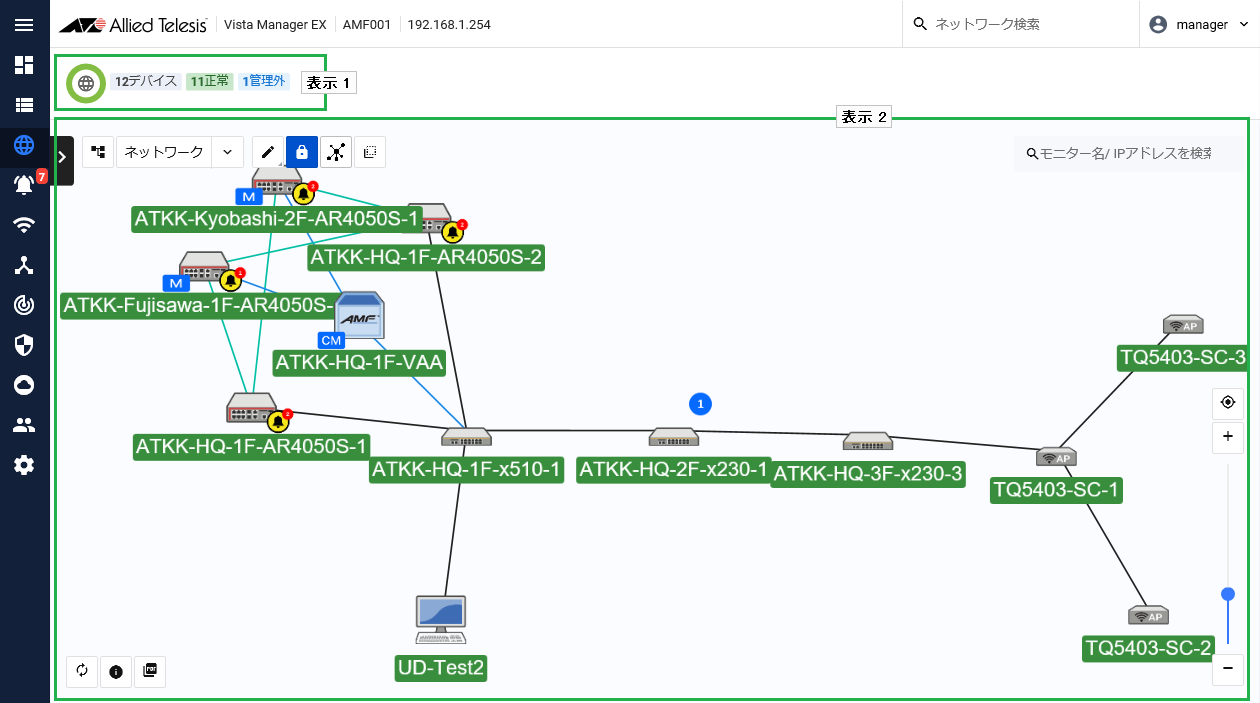Viewport: 1260px width, 703px height.
Task: Click the ATKK-Kyobashi-2F-AR4050S-1 label
Action: pyautogui.click(x=277, y=219)
